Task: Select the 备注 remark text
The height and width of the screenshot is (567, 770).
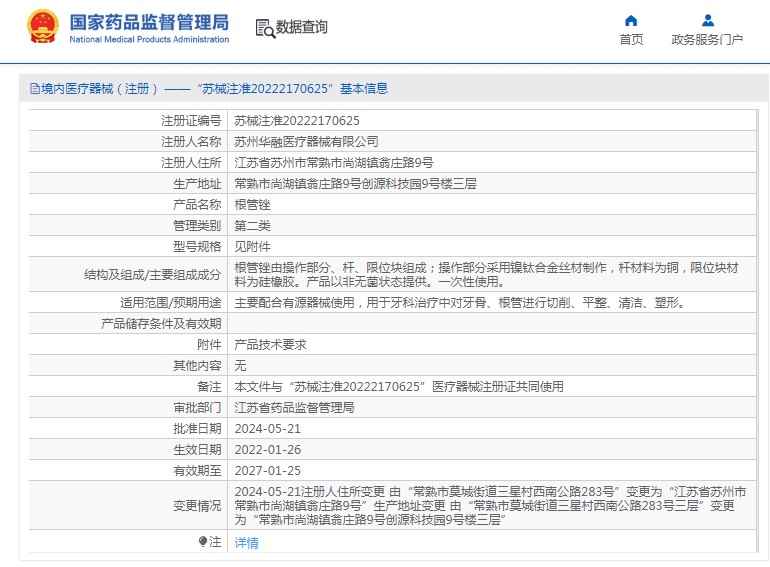Action: [x=399, y=387]
